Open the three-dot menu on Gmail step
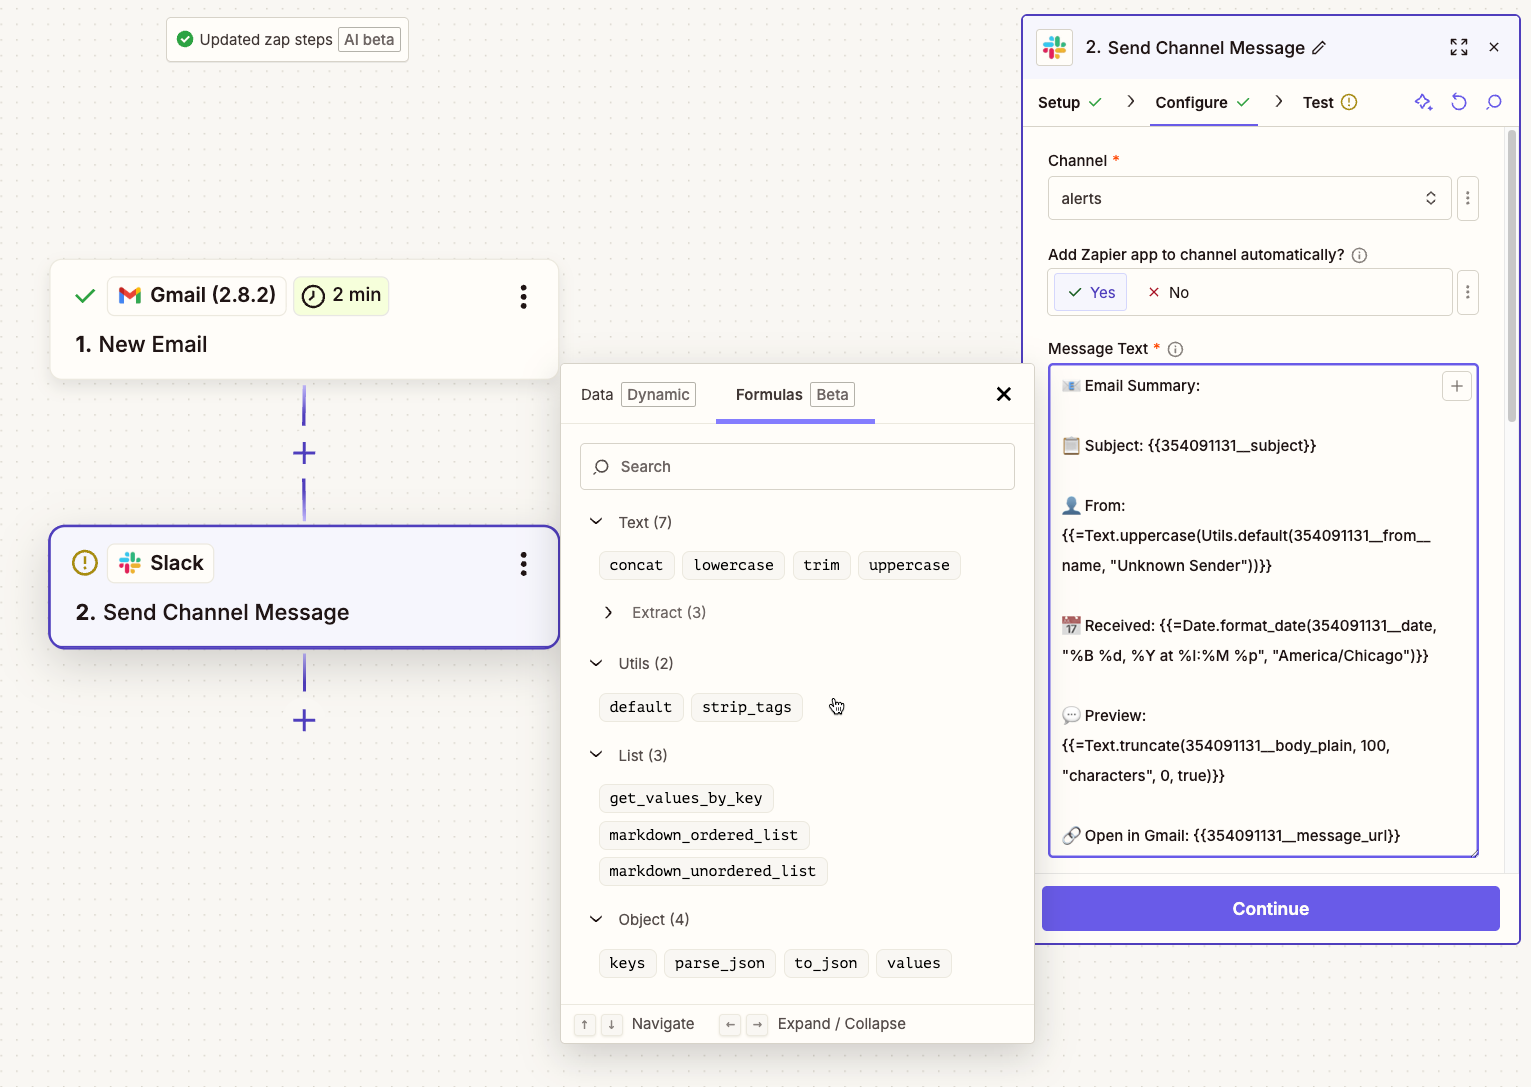 click(523, 296)
